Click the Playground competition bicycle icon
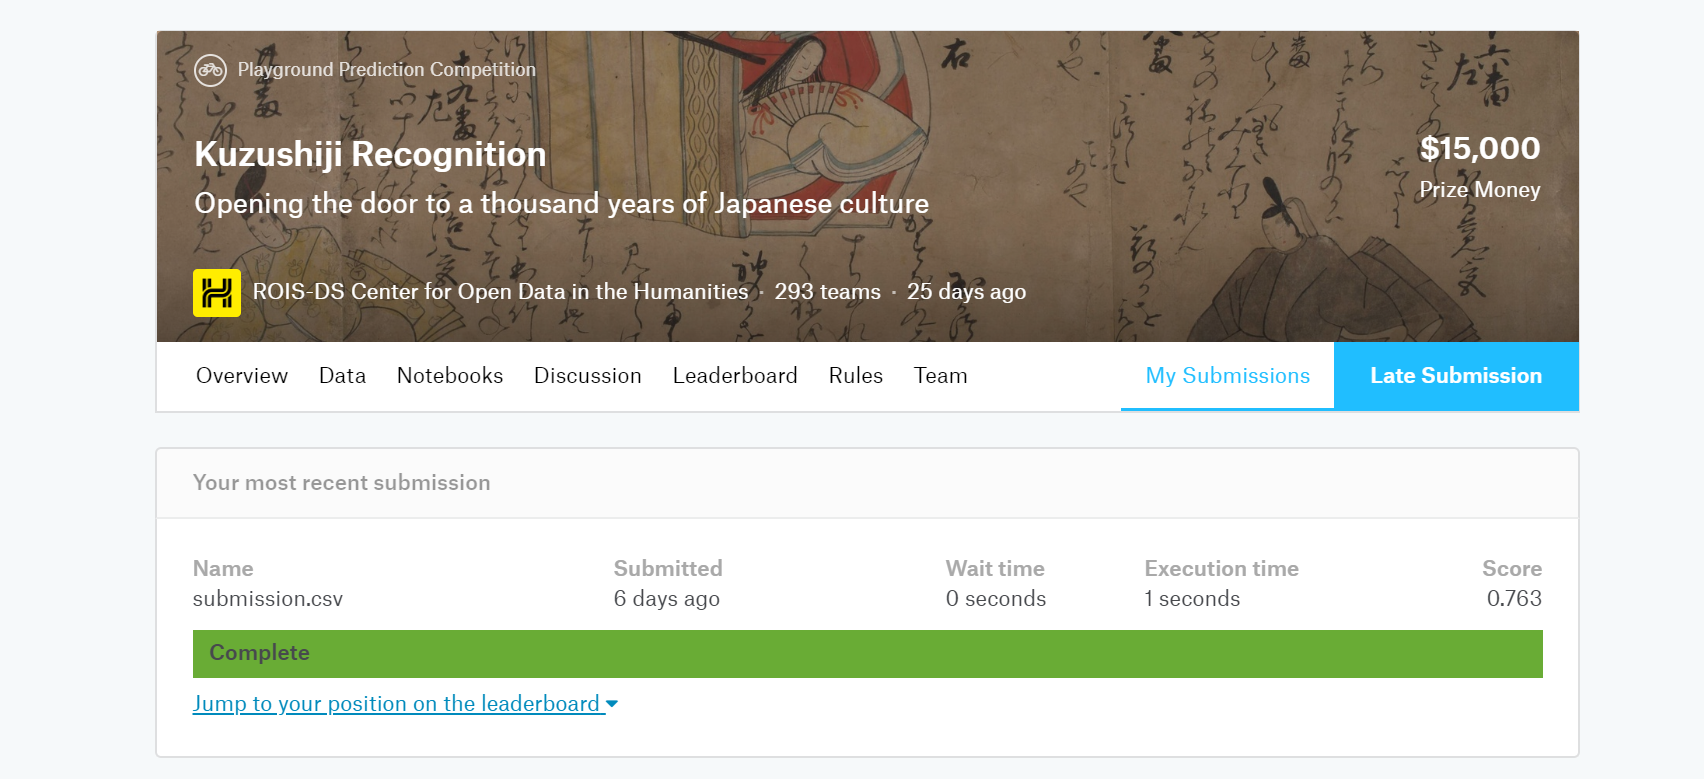Image resolution: width=1704 pixels, height=779 pixels. point(210,70)
